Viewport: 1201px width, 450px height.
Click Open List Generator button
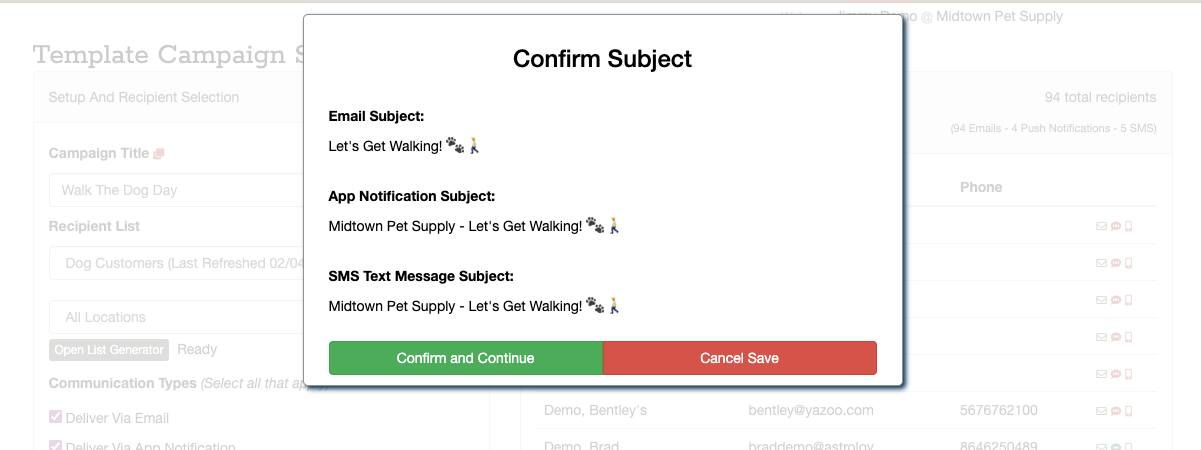tap(109, 350)
